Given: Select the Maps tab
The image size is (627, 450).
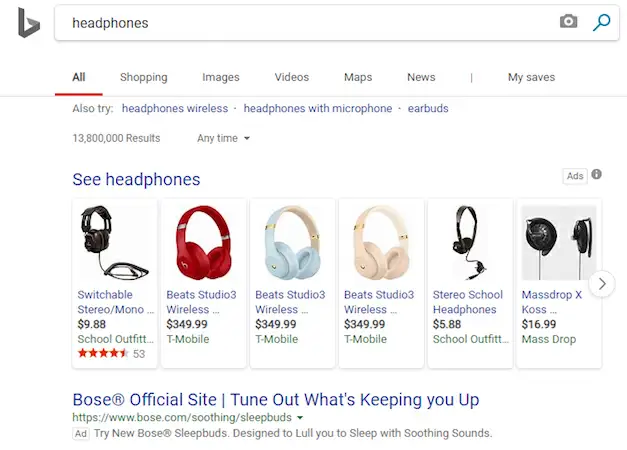Looking at the screenshot, I should coord(358,77).
